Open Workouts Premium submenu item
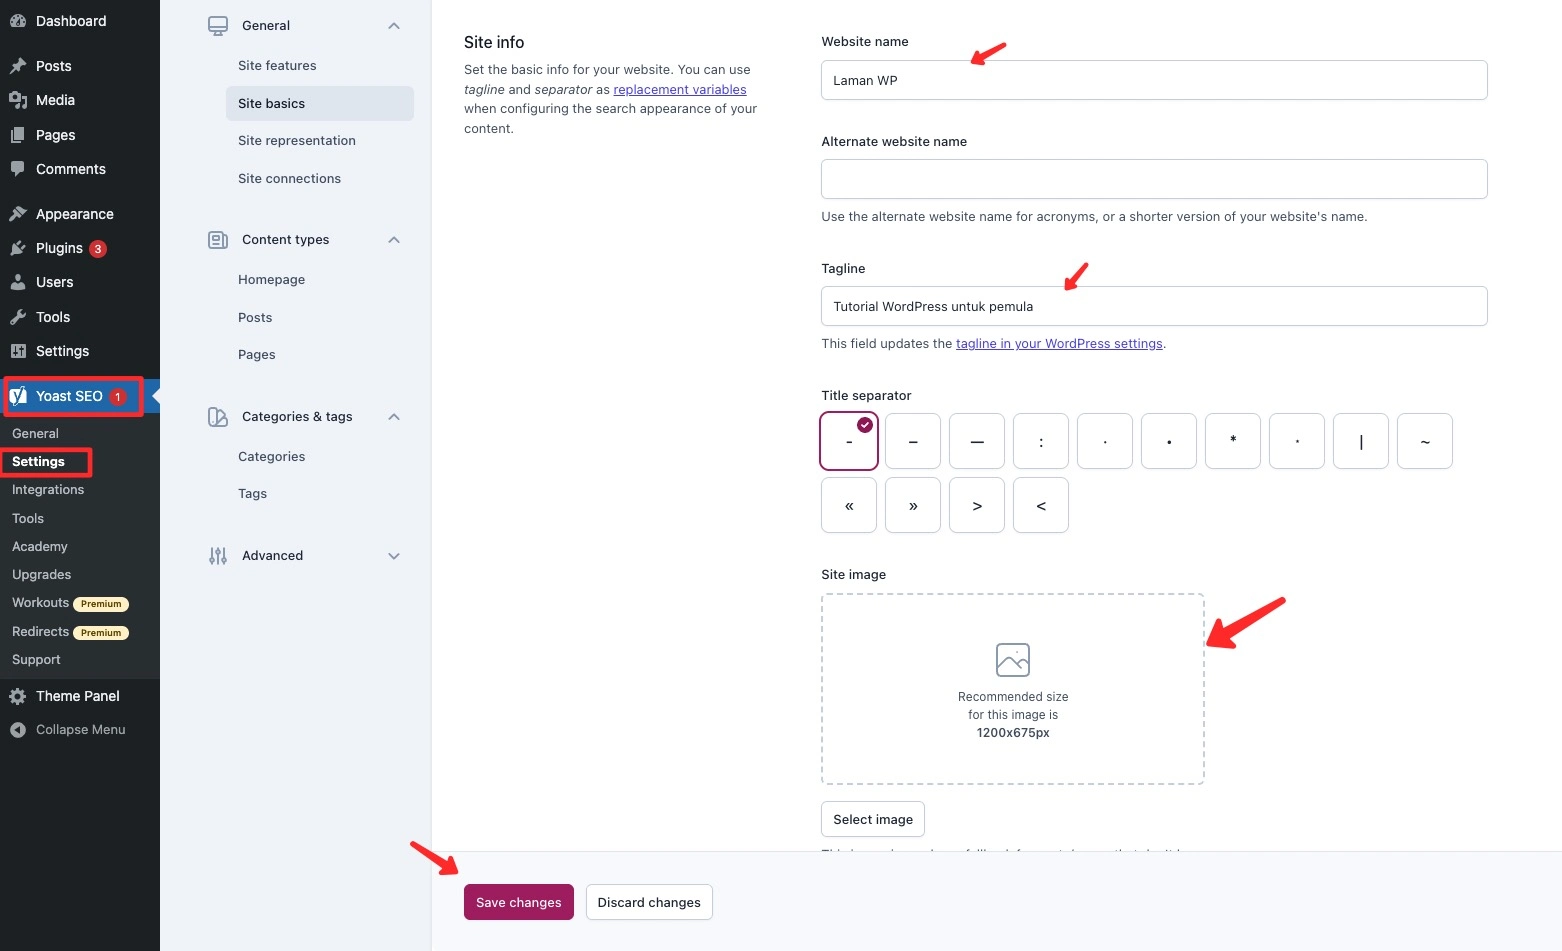The width and height of the screenshot is (1562, 951). 70,603
